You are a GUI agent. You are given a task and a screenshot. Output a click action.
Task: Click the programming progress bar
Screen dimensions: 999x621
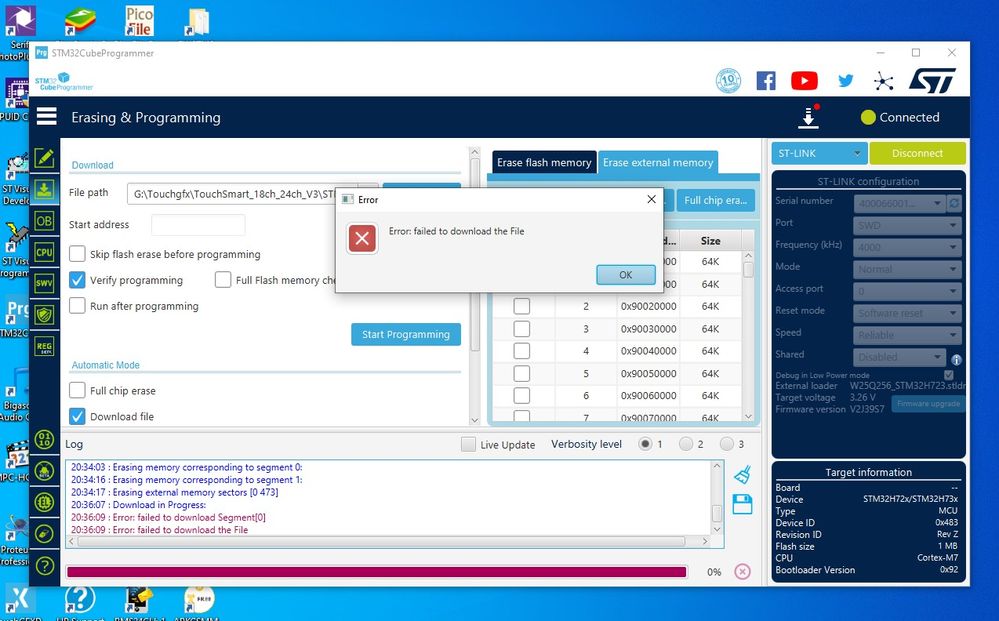[377, 572]
